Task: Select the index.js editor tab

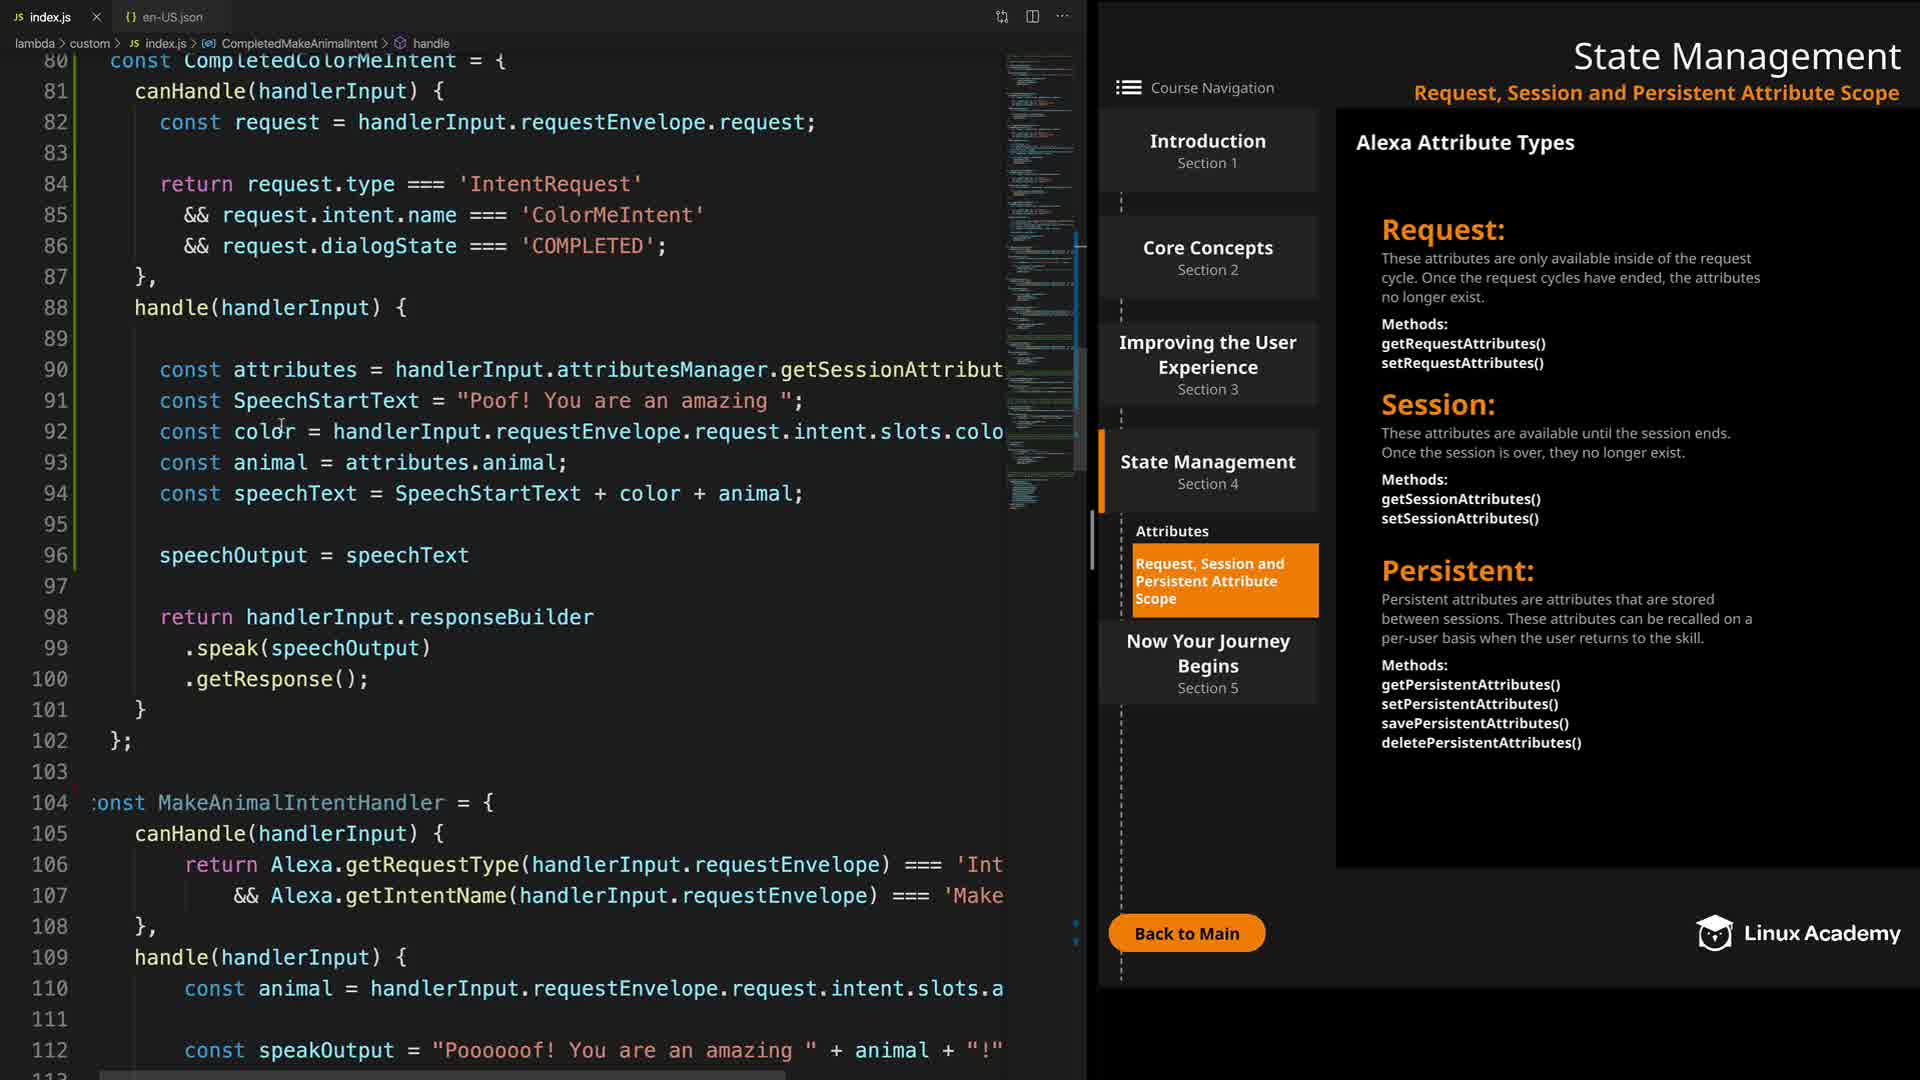Action: (x=49, y=17)
